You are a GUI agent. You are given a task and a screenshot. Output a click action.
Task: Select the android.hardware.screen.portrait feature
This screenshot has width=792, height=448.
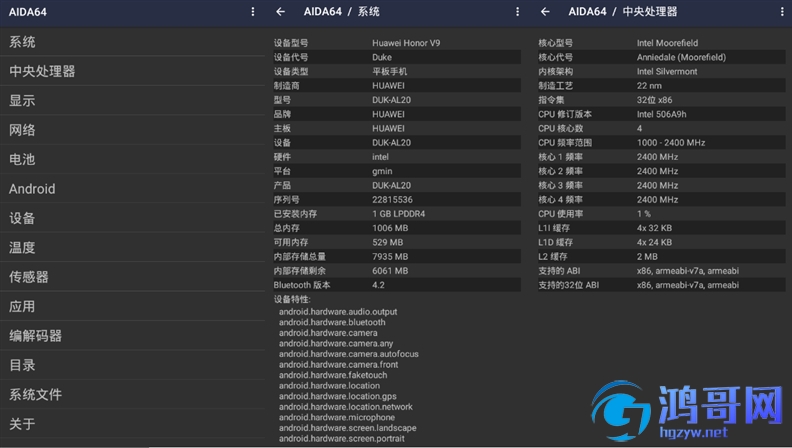(x=341, y=438)
